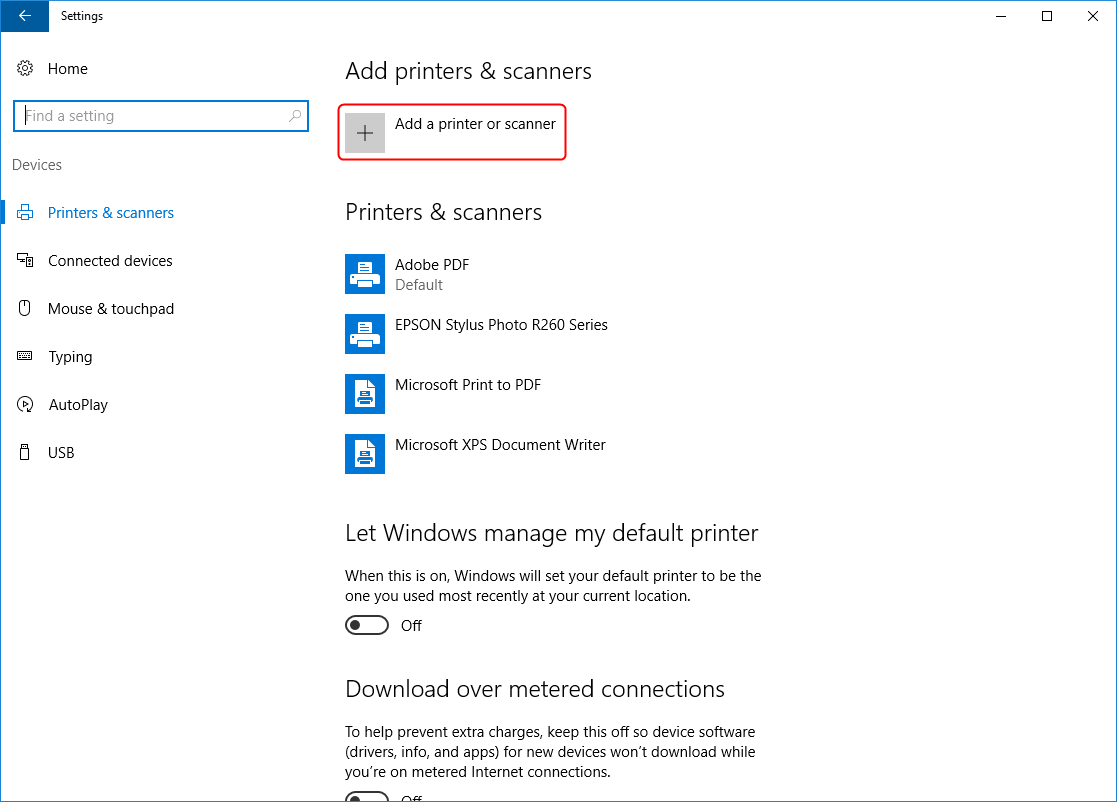Screen dimensions: 1117x802
Task: Go to Mouse & touchpad settings
Action: point(110,309)
